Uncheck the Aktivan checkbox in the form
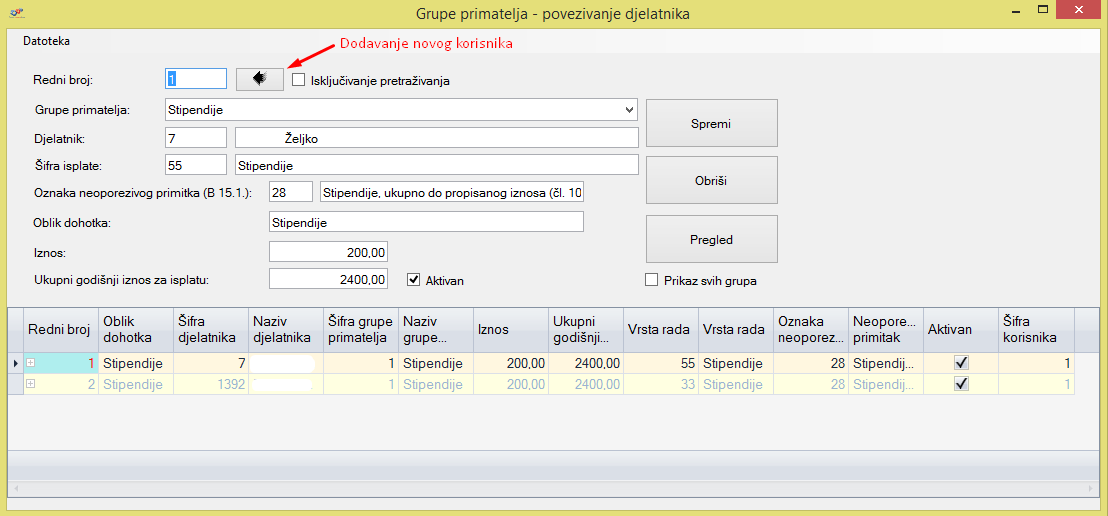Viewport: 1108px width, 516px height. [414, 281]
